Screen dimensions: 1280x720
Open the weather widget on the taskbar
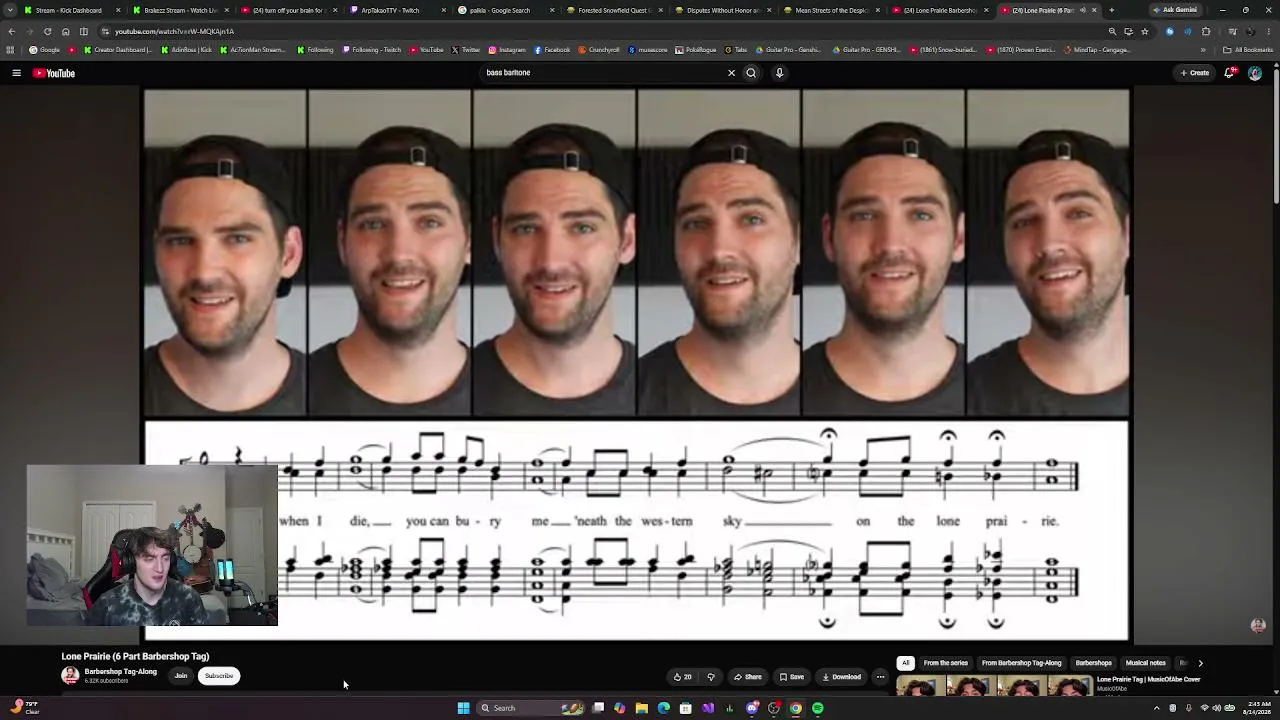24,708
